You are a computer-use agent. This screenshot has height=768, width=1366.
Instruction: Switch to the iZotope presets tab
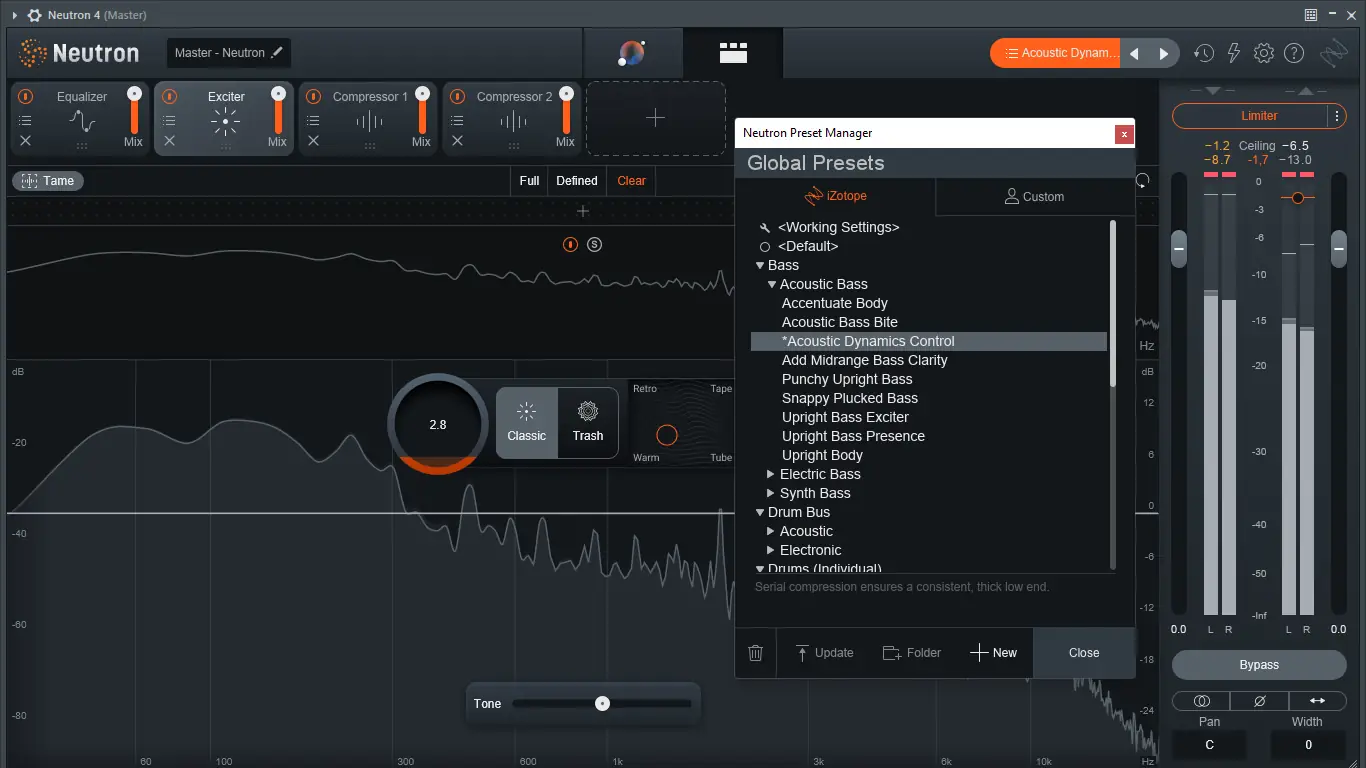pyautogui.click(x=836, y=197)
